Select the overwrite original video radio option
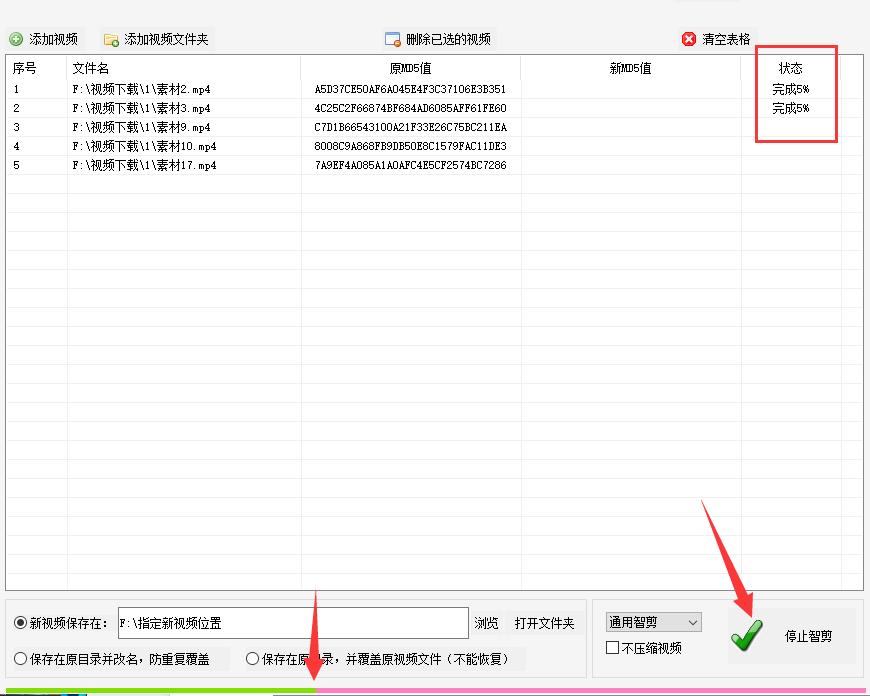 click(x=253, y=659)
